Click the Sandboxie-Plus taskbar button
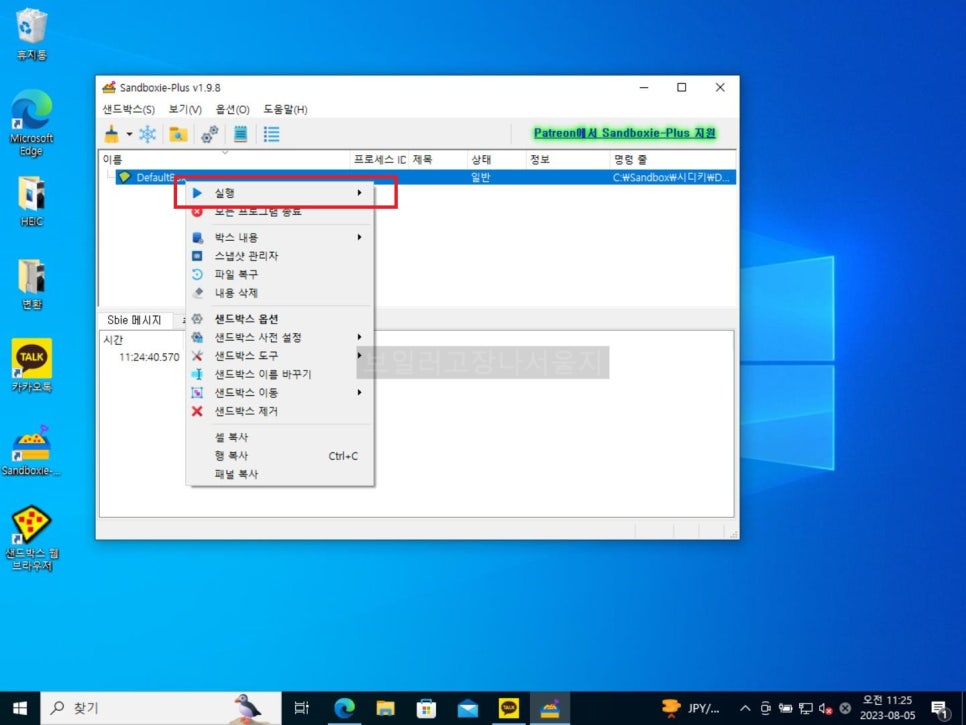Image resolution: width=966 pixels, height=725 pixels. (x=550, y=708)
